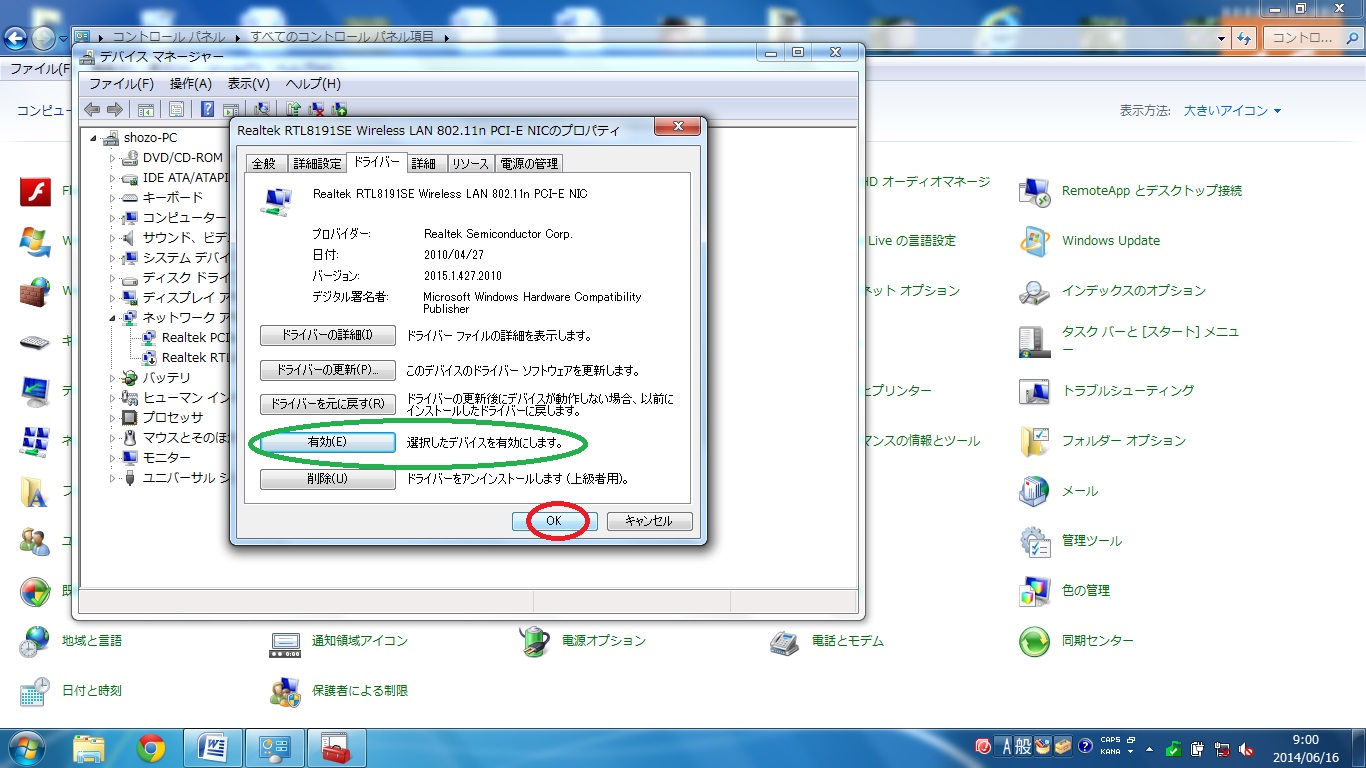Click the ドライバーの更新(P)... button
The image size is (1366, 768).
(x=328, y=371)
